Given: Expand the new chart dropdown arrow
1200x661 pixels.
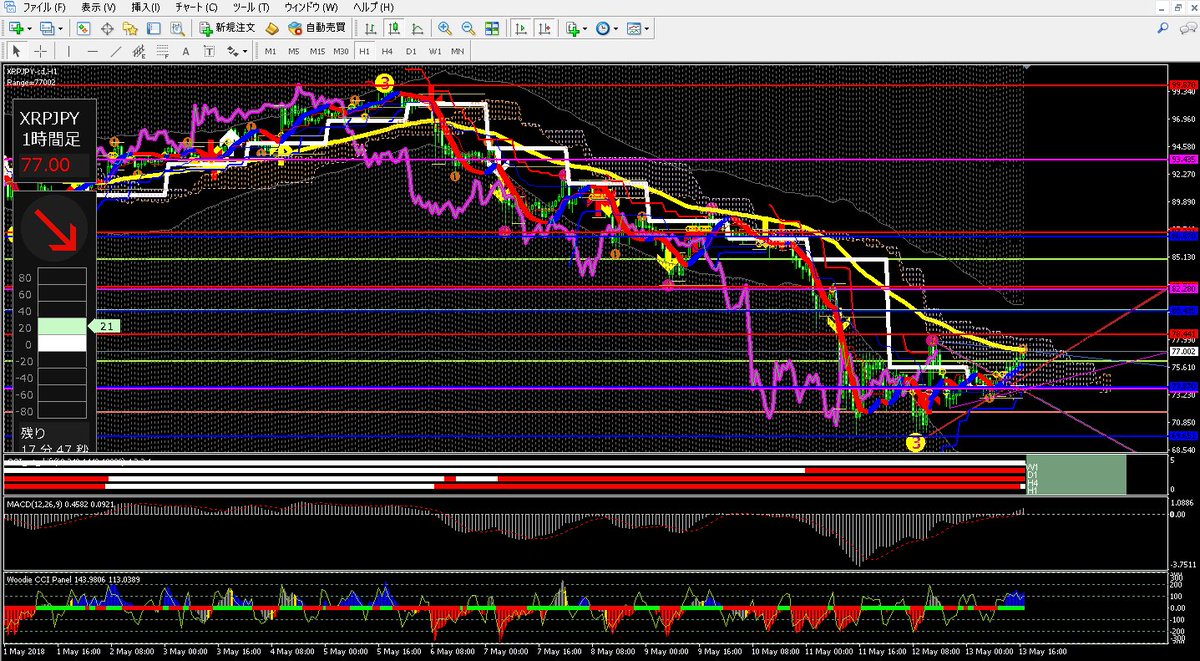Looking at the screenshot, I should pyautogui.click(x=30, y=30).
